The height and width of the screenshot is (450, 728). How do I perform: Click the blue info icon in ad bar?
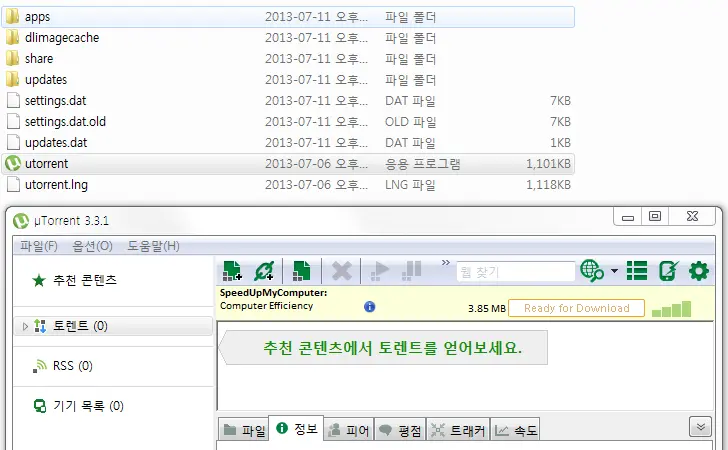point(369,307)
